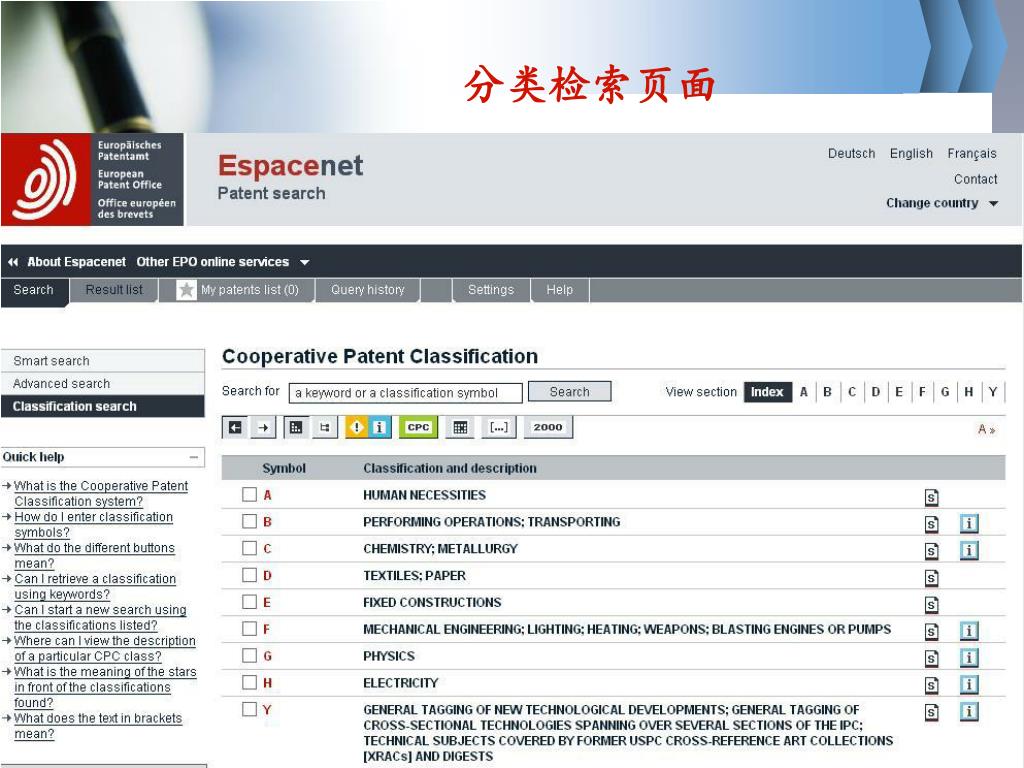Click the Search button next to keyword field
Screen dimensions: 1024x768
pos(569,392)
